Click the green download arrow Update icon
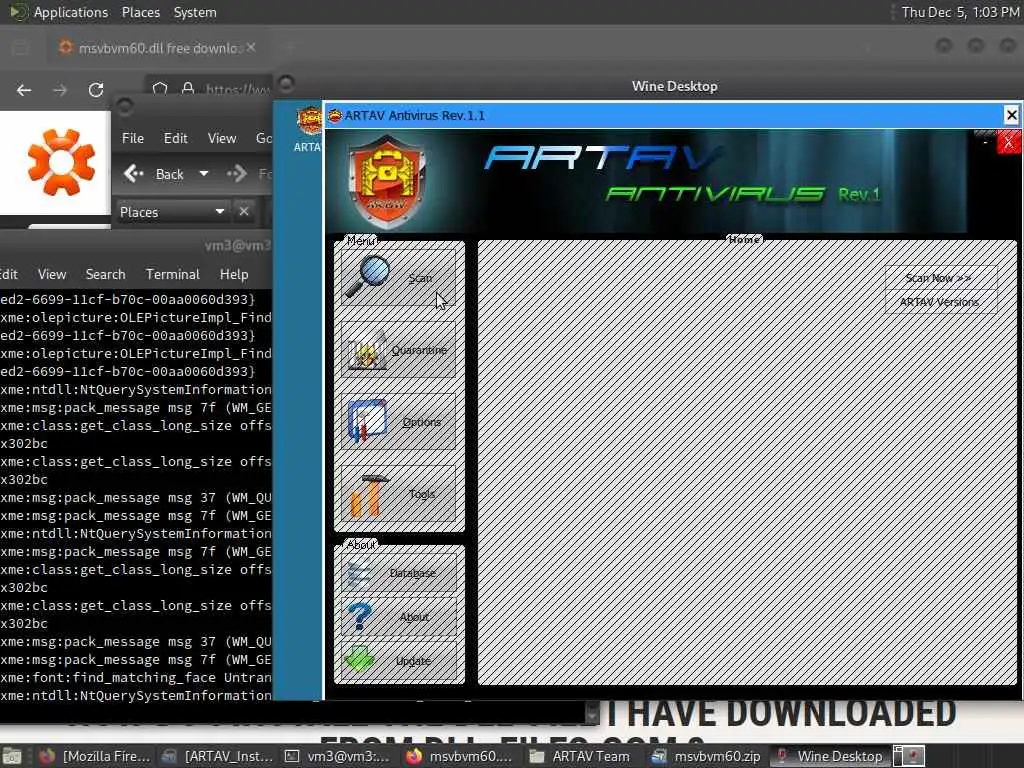 (359, 660)
